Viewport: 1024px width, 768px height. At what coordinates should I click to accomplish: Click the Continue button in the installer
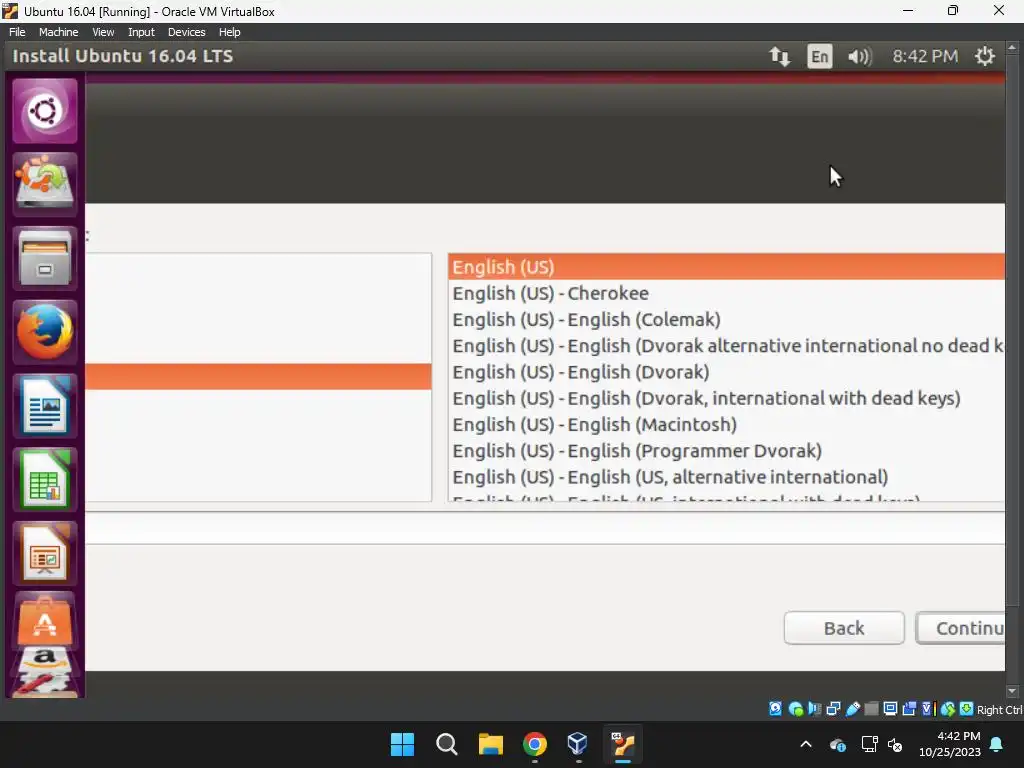coord(960,628)
